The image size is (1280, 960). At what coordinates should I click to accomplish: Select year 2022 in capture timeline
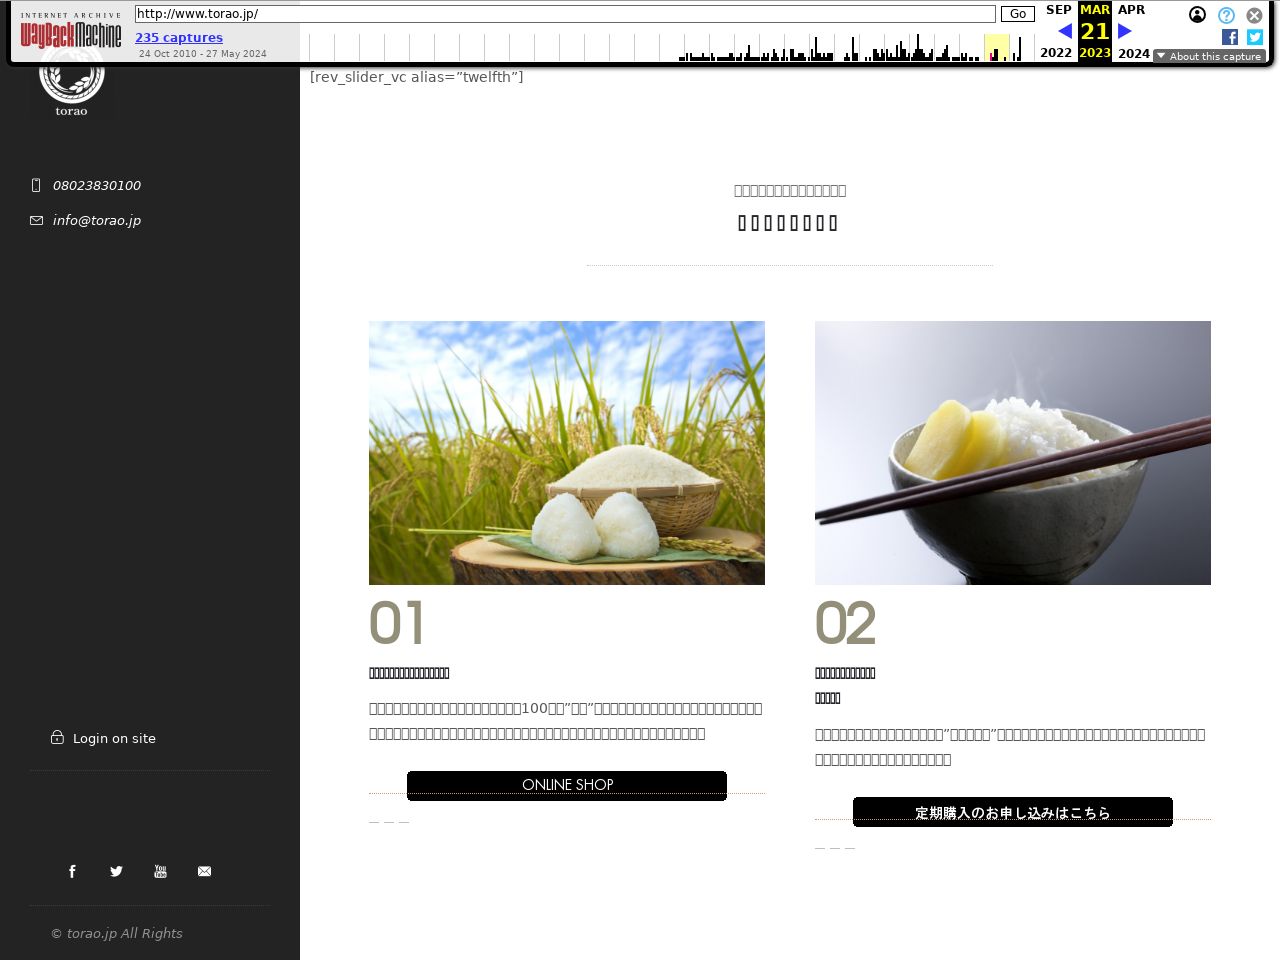pos(1056,53)
